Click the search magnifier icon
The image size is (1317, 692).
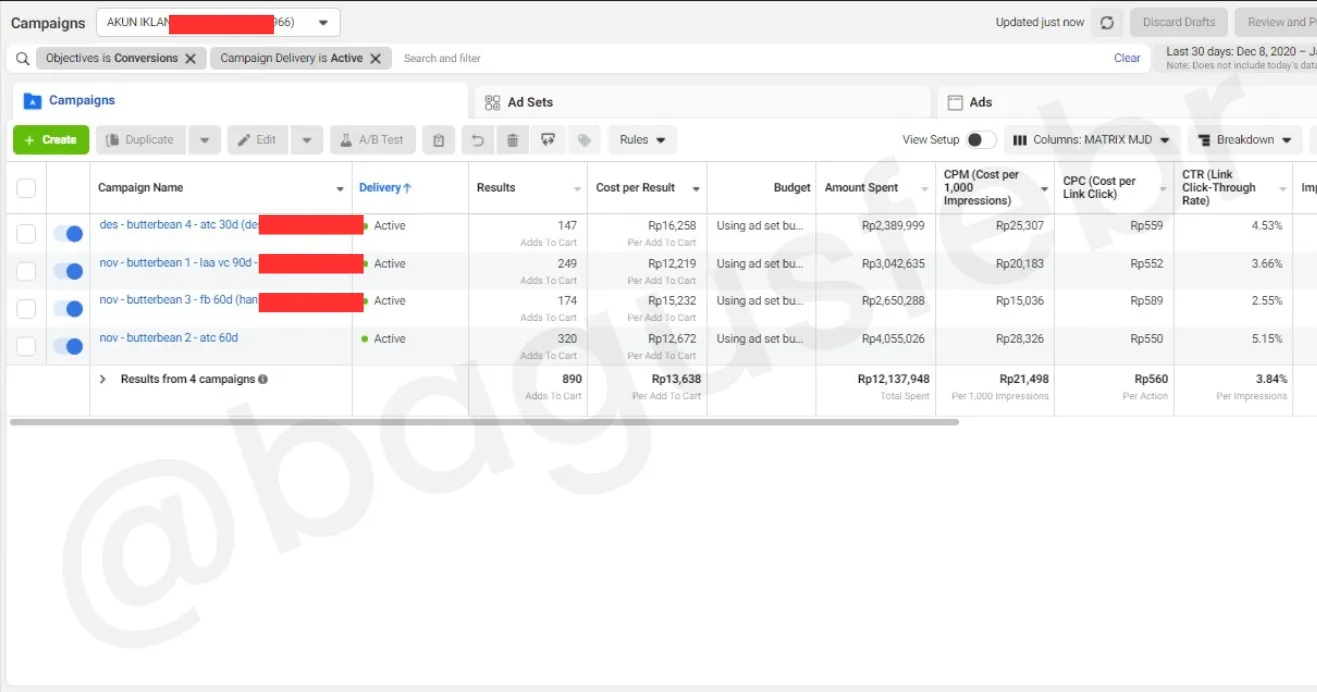(x=22, y=59)
